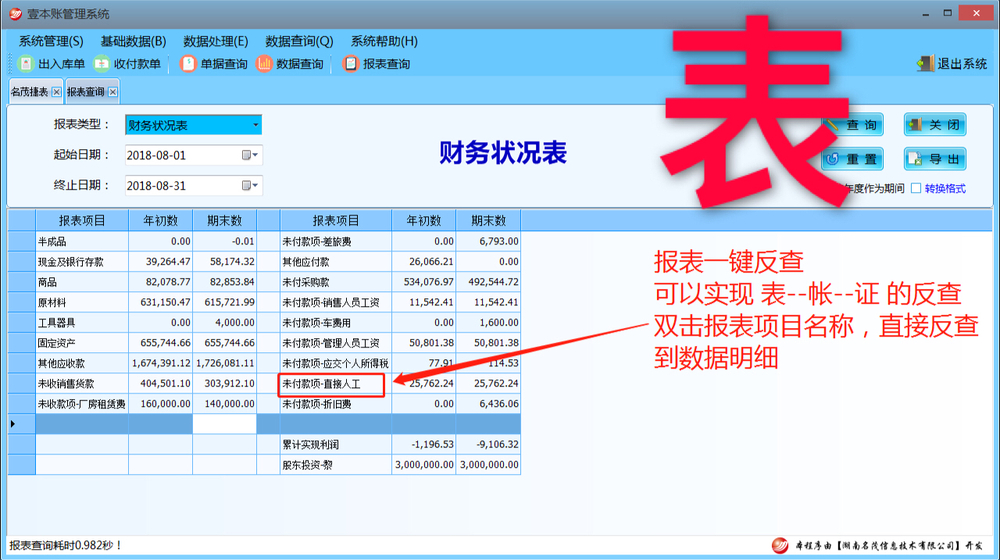
Task: Toggle the 转换格式 checkbox
Action: point(916,188)
